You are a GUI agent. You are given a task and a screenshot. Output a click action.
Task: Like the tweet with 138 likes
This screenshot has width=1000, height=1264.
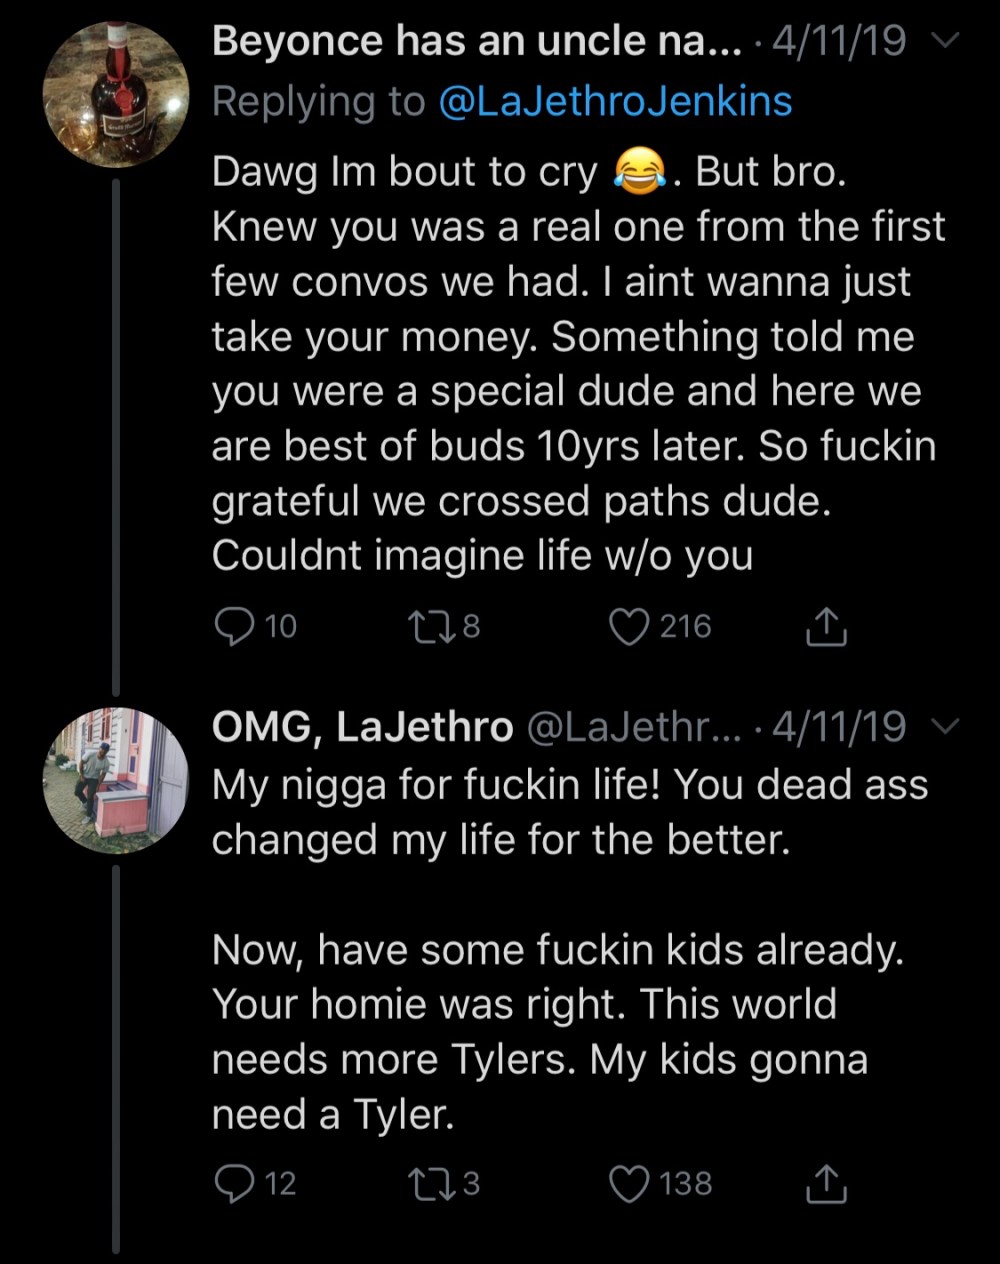point(630,1184)
